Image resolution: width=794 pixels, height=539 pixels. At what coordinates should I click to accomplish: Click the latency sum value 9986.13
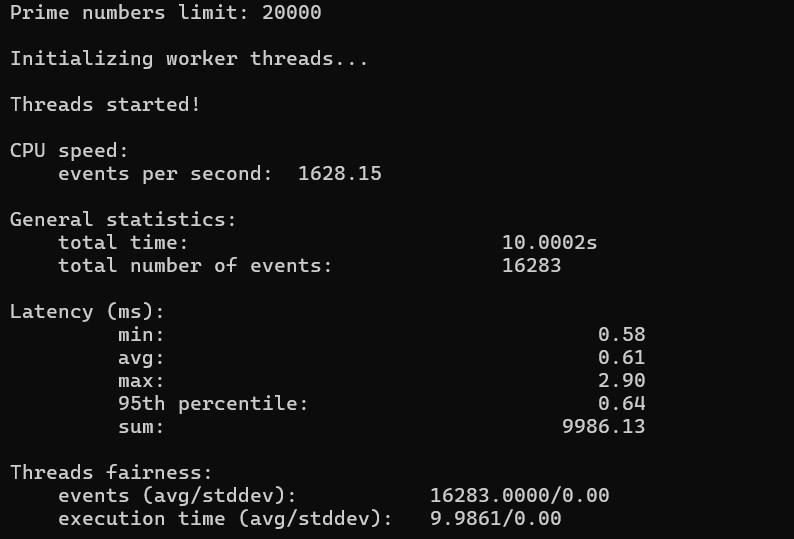click(603, 427)
